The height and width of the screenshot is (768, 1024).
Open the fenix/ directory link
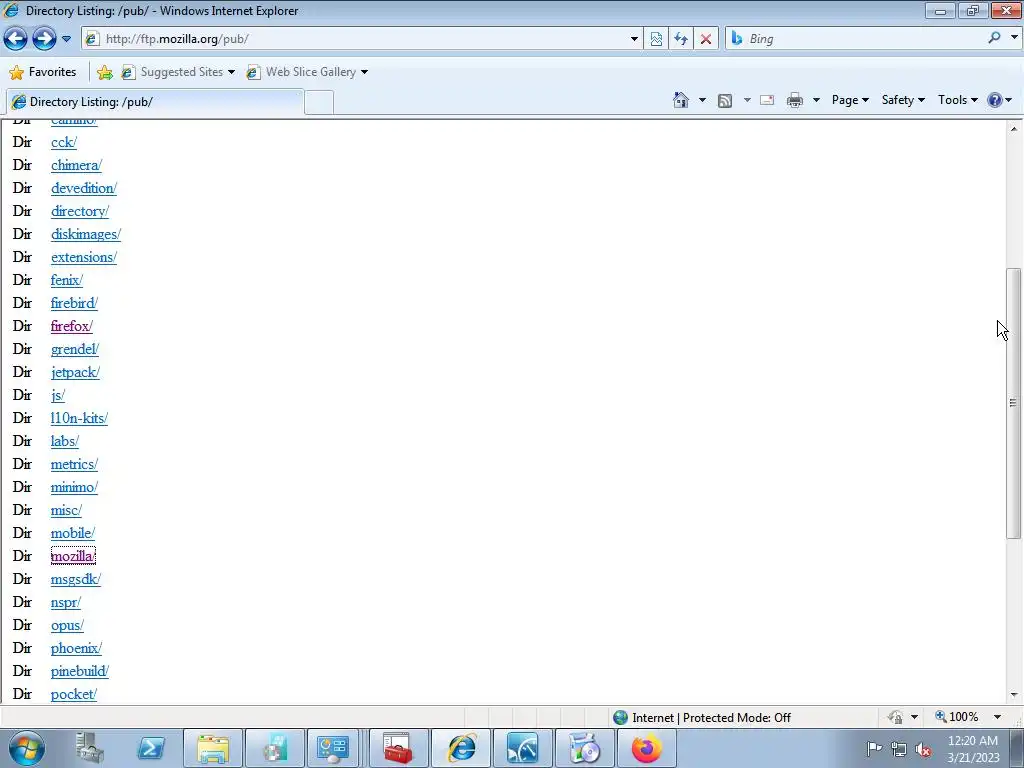(x=67, y=280)
